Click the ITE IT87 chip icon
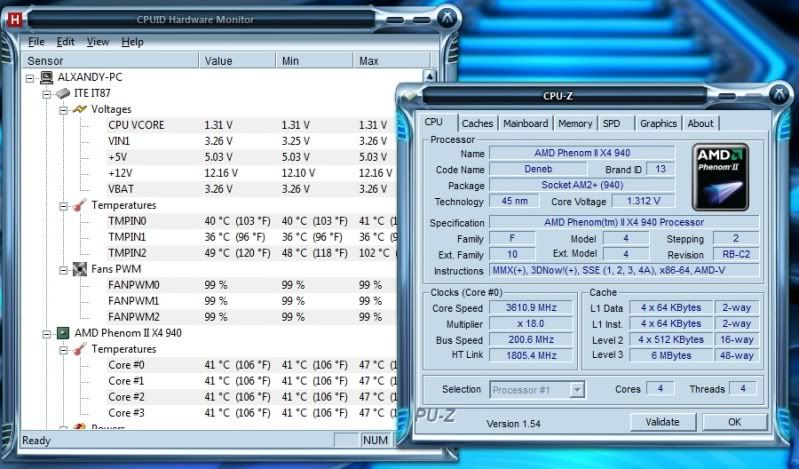 click(63, 93)
